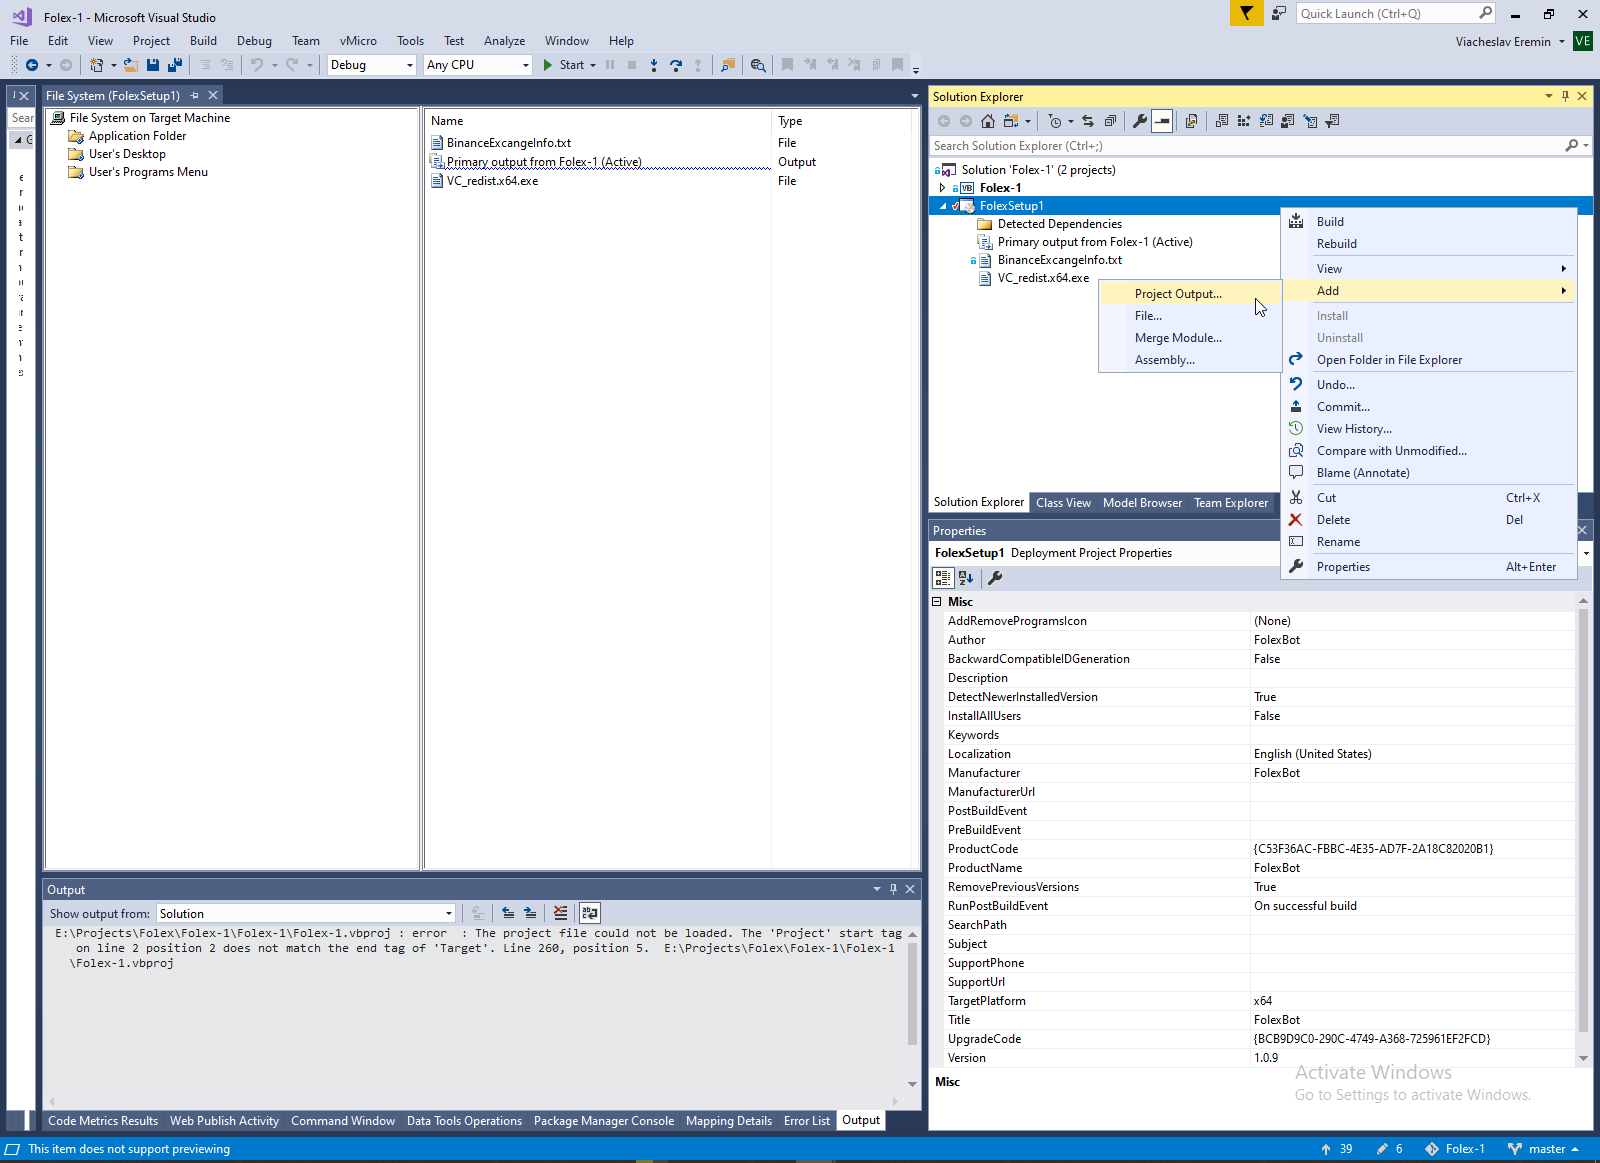Open the File Types Editor icon
The height and width of the screenshot is (1163, 1600).
(1266, 121)
